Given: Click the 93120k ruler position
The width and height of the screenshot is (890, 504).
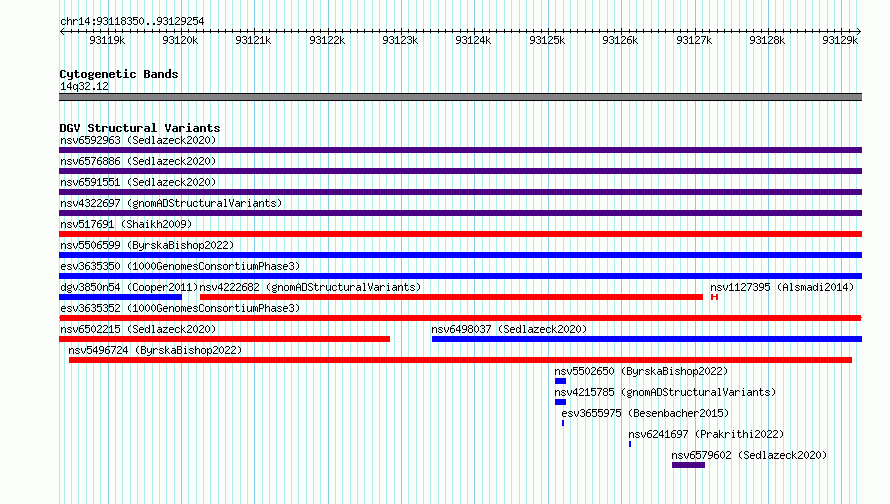Looking at the screenshot, I should (x=180, y=40).
